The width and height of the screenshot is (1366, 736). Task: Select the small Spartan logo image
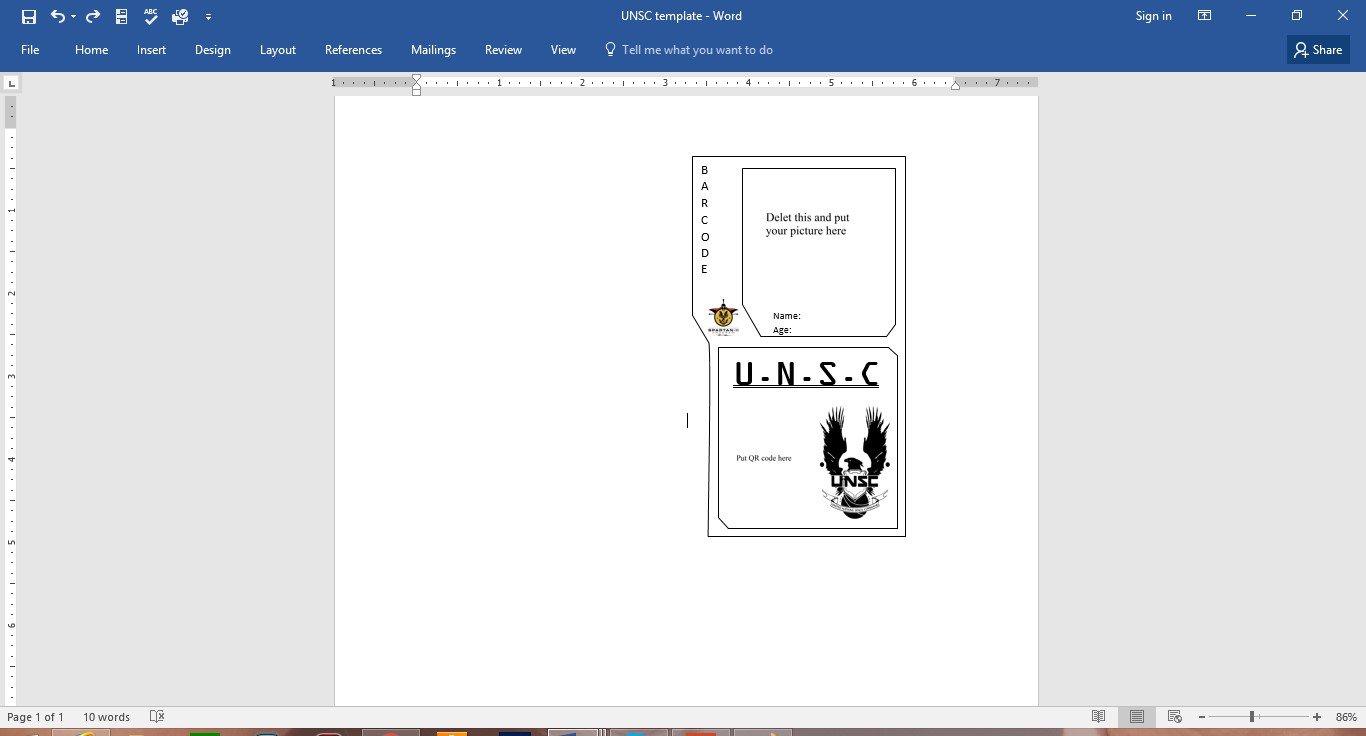pos(723,317)
